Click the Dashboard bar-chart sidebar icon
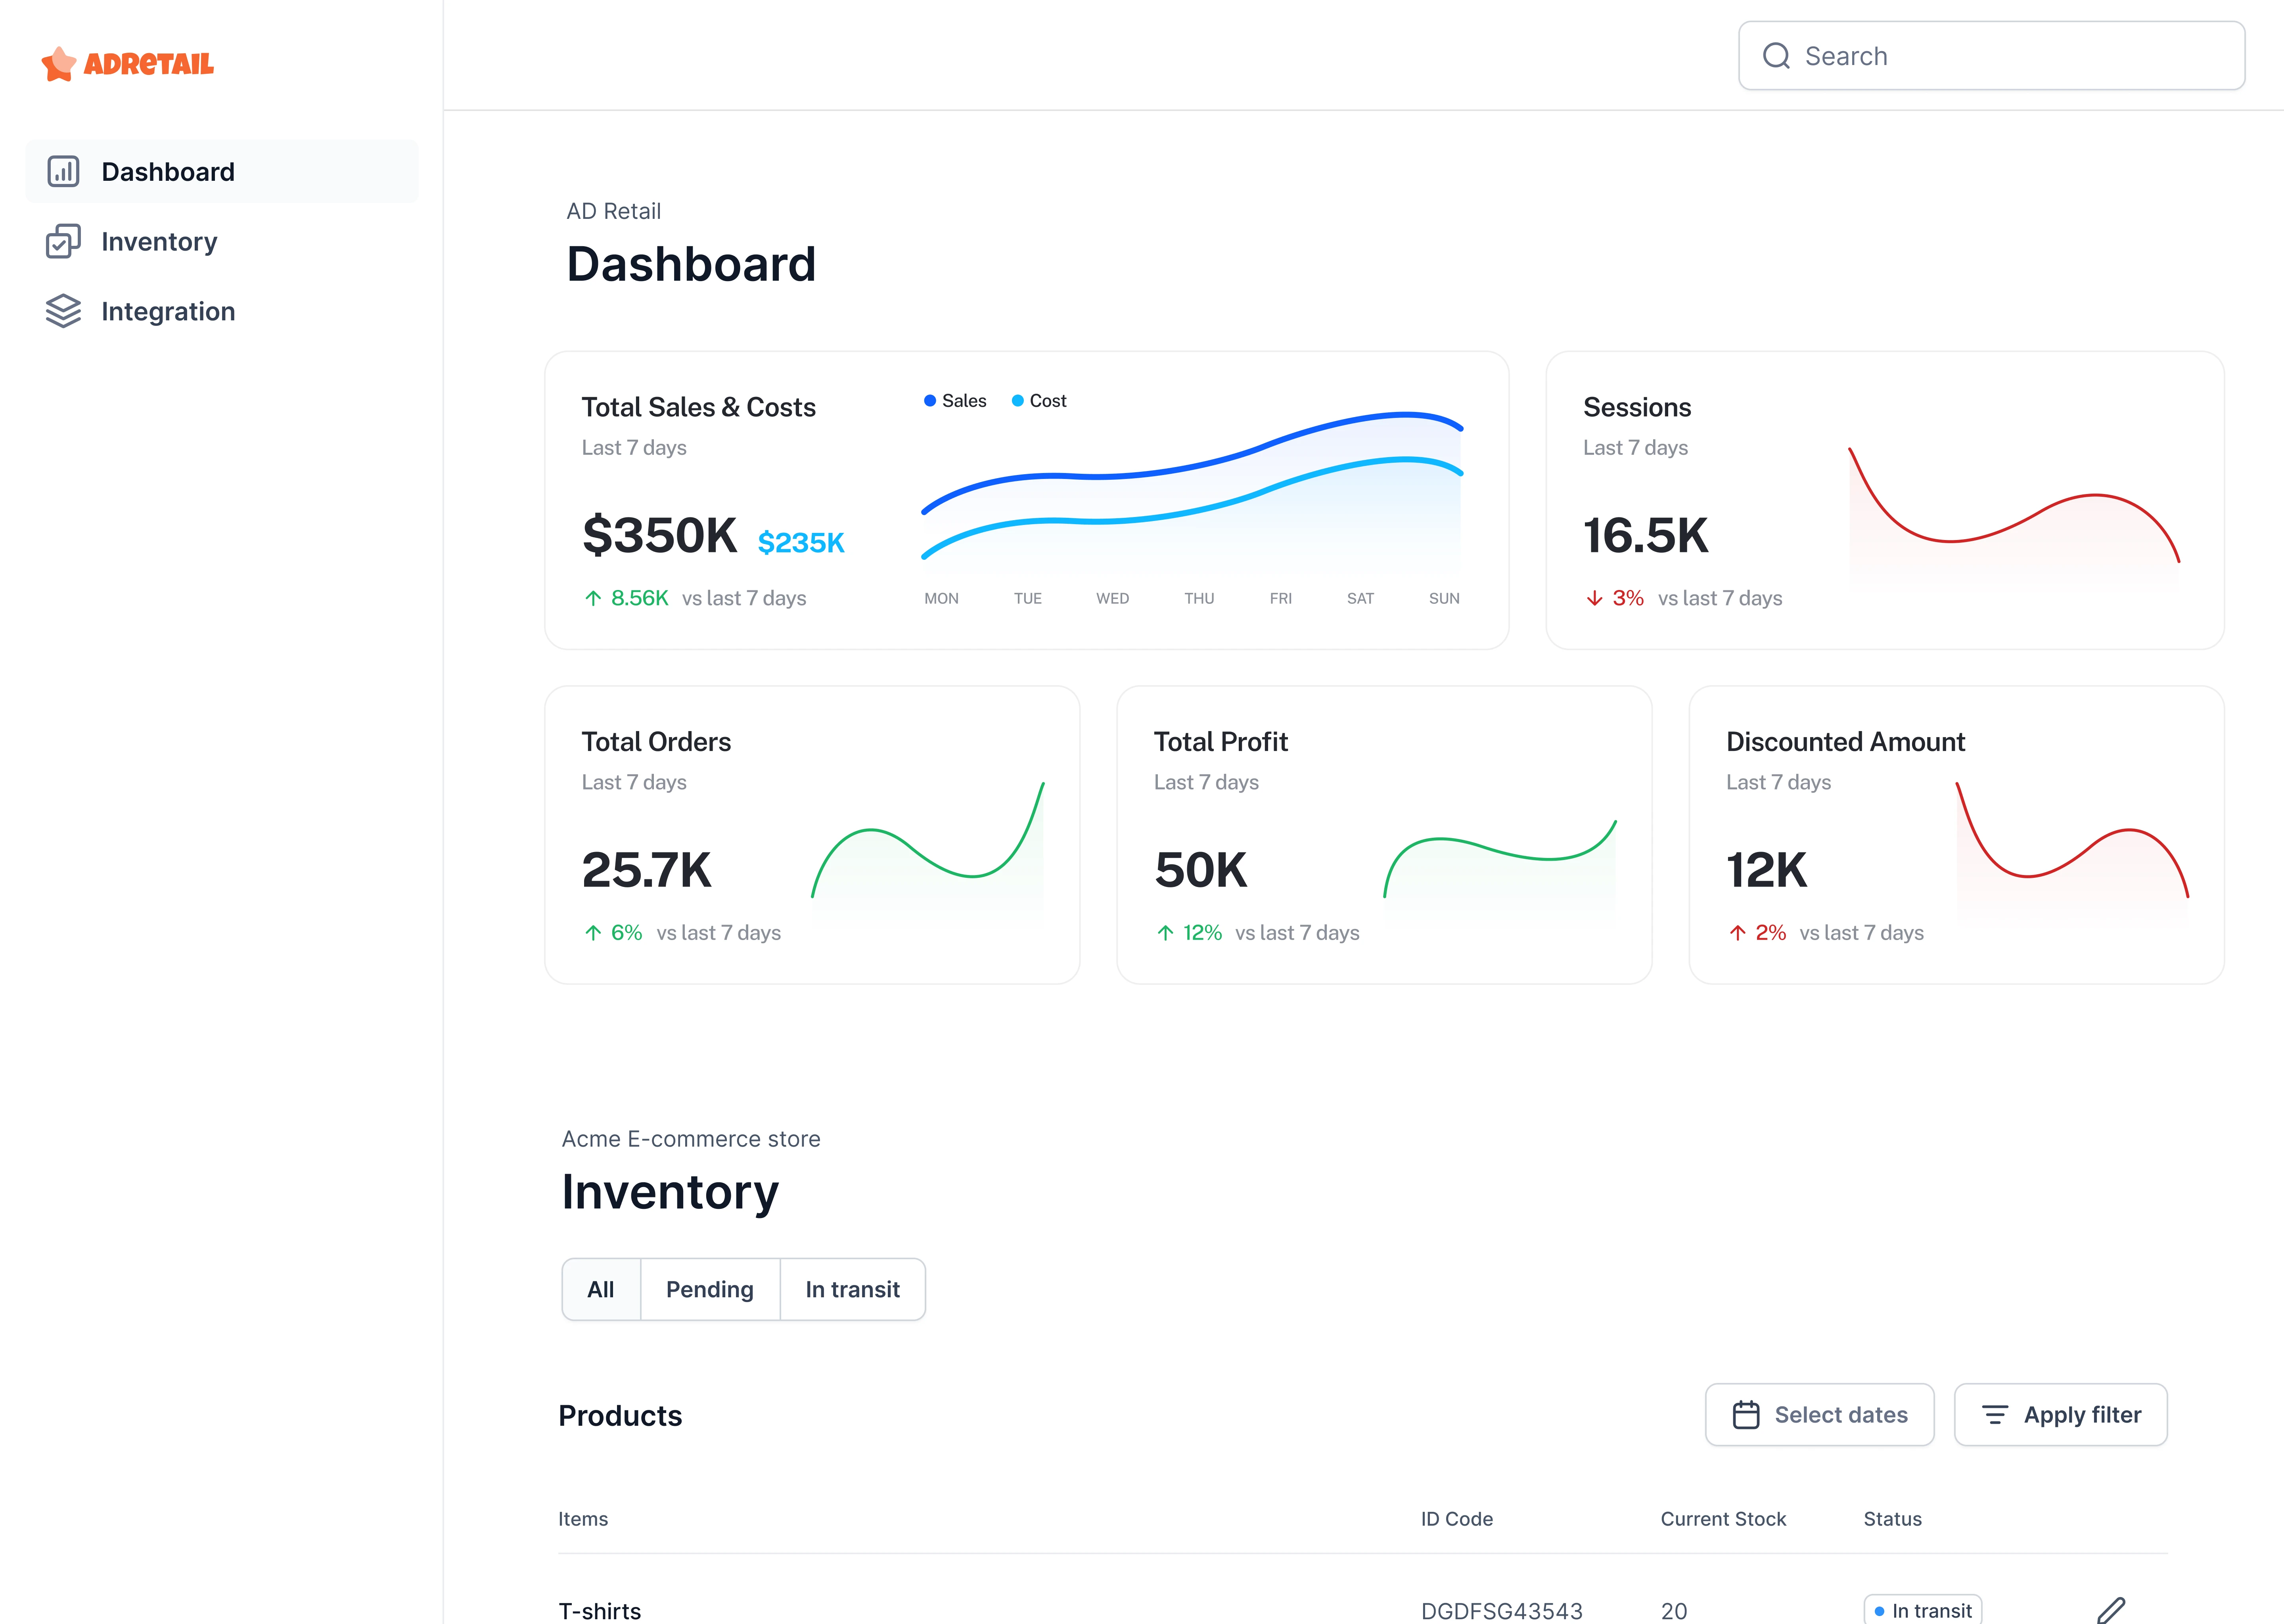The height and width of the screenshot is (1624, 2284). coord(63,171)
